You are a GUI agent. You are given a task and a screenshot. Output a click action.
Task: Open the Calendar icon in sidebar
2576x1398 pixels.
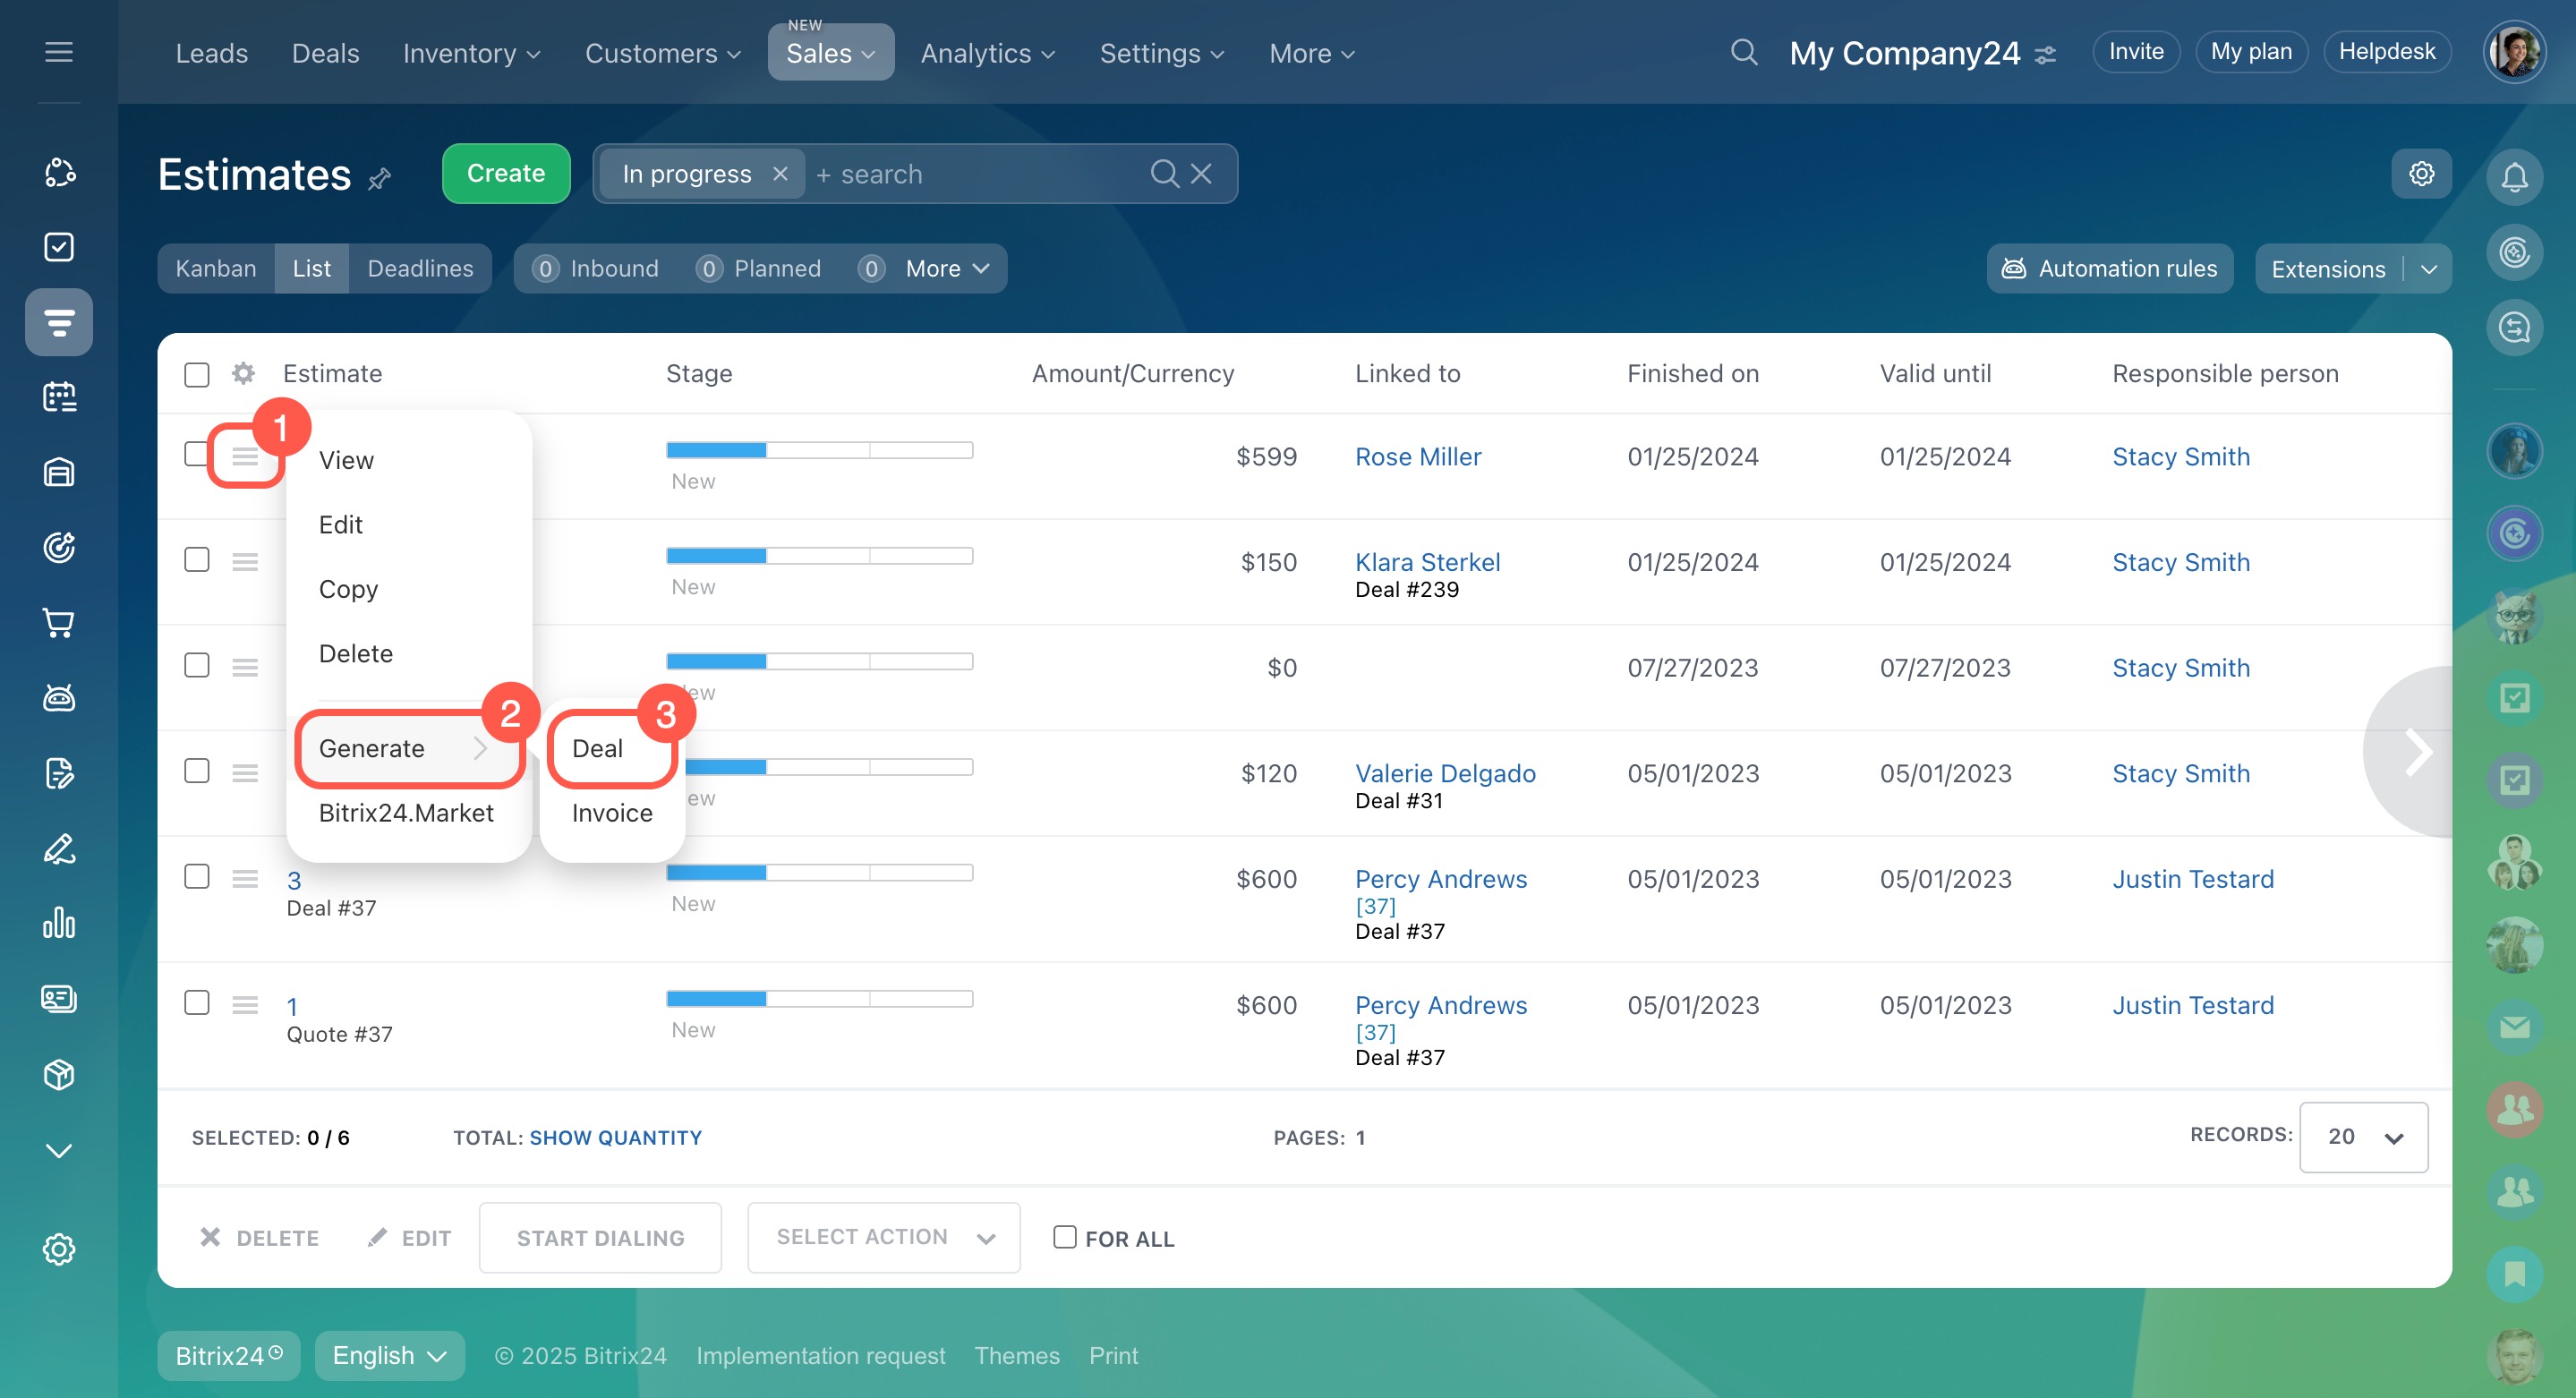click(59, 397)
